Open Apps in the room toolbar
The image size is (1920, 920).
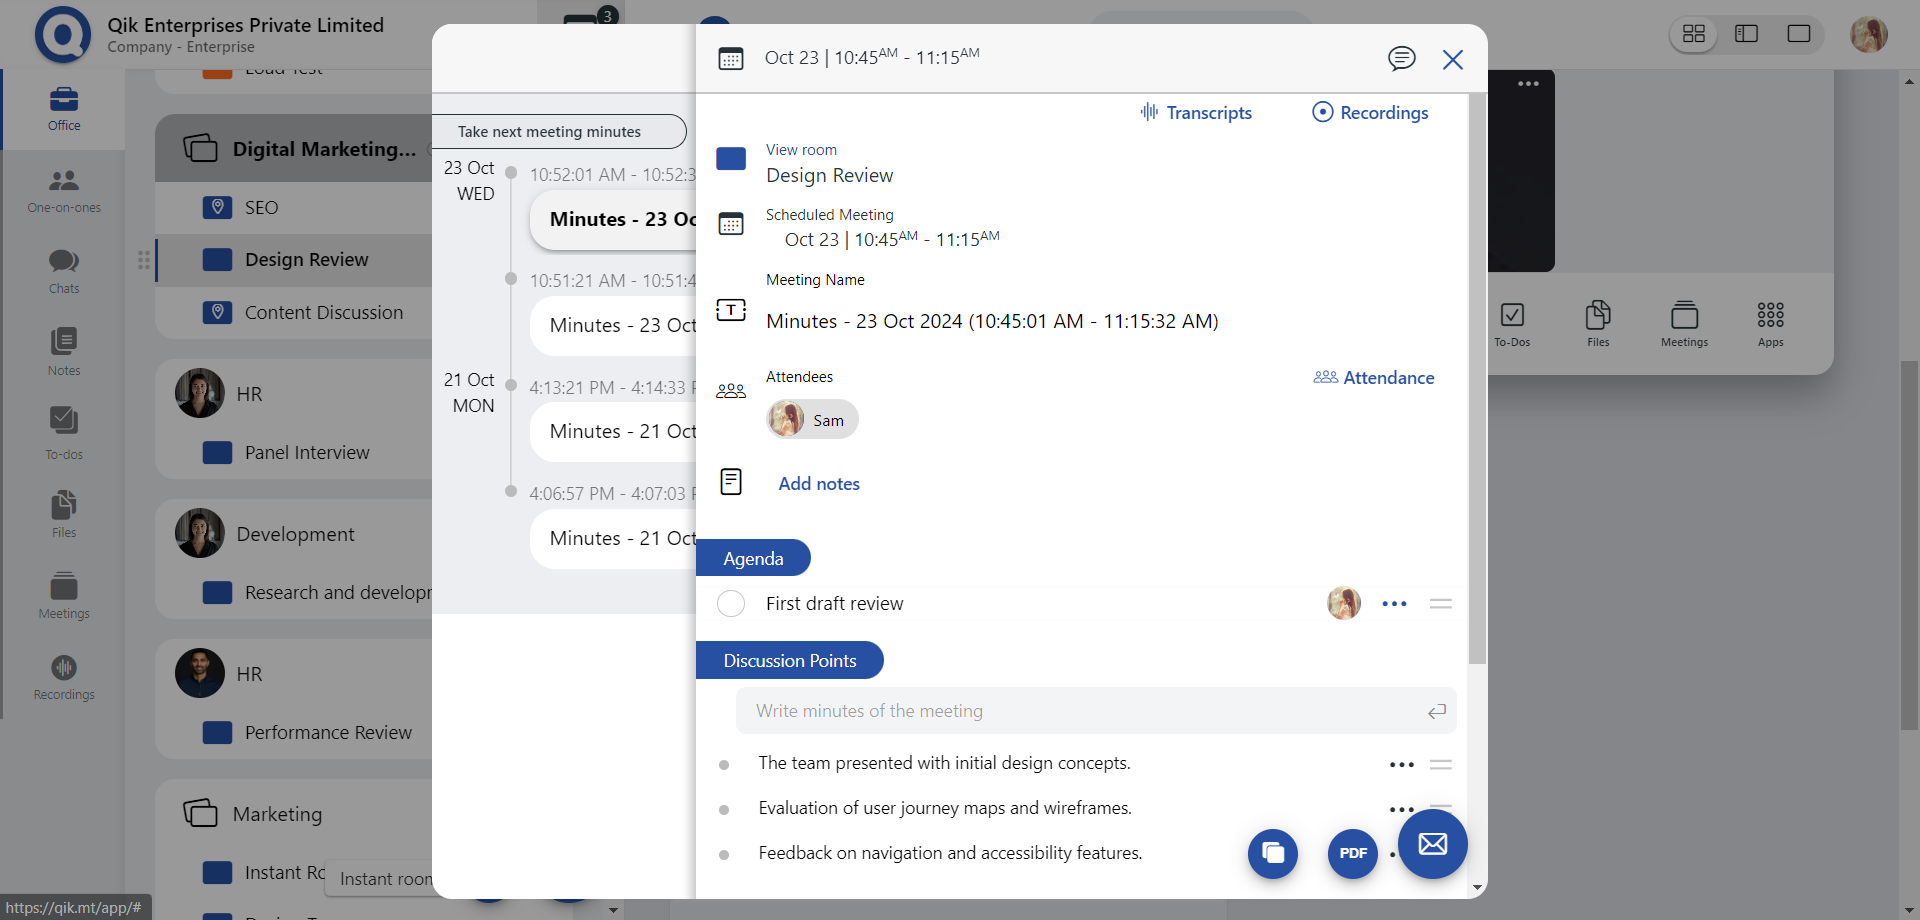[x=1771, y=324]
